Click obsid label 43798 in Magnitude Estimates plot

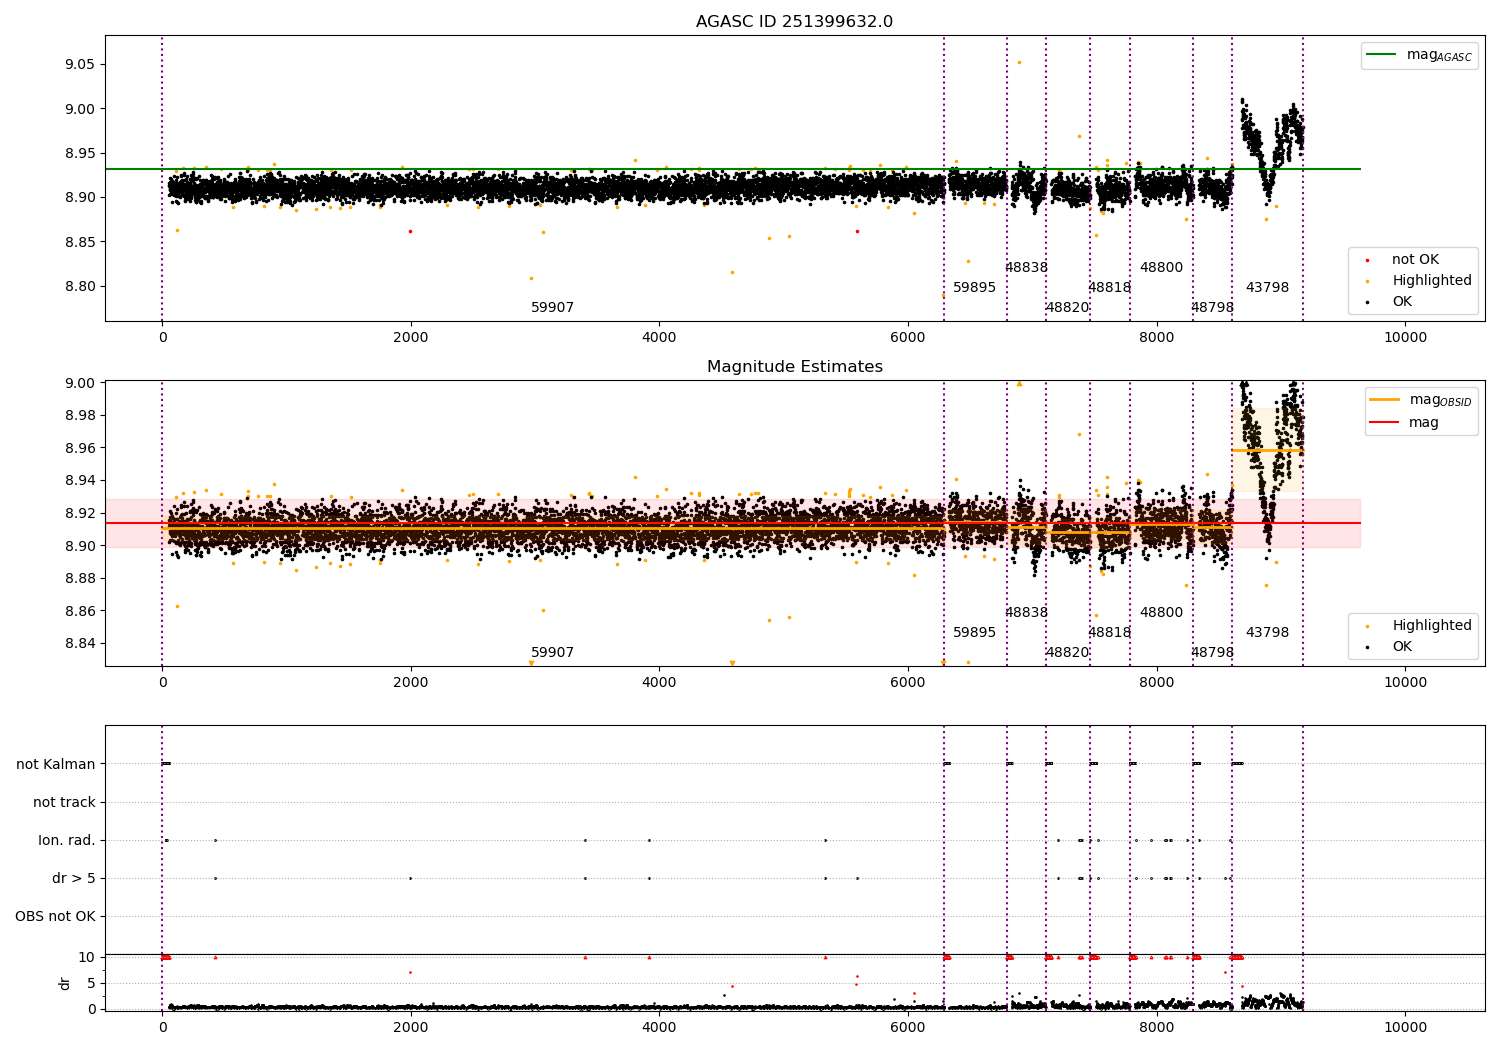pyautogui.click(x=1267, y=633)
